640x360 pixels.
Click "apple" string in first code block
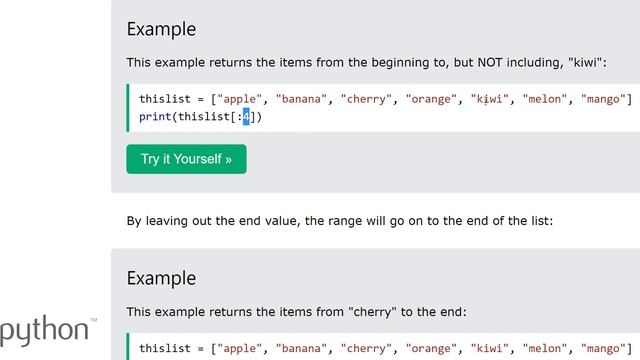point(240,99)
